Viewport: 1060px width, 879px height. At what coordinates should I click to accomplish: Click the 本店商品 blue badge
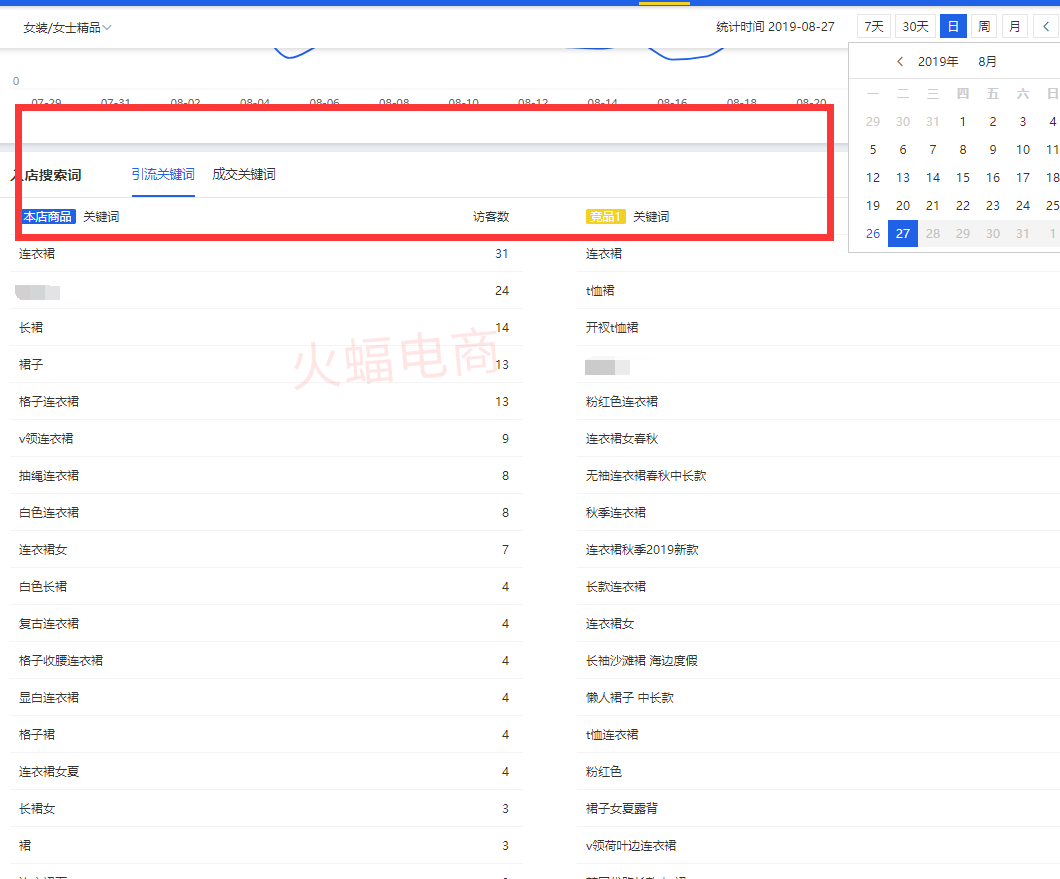47,217
